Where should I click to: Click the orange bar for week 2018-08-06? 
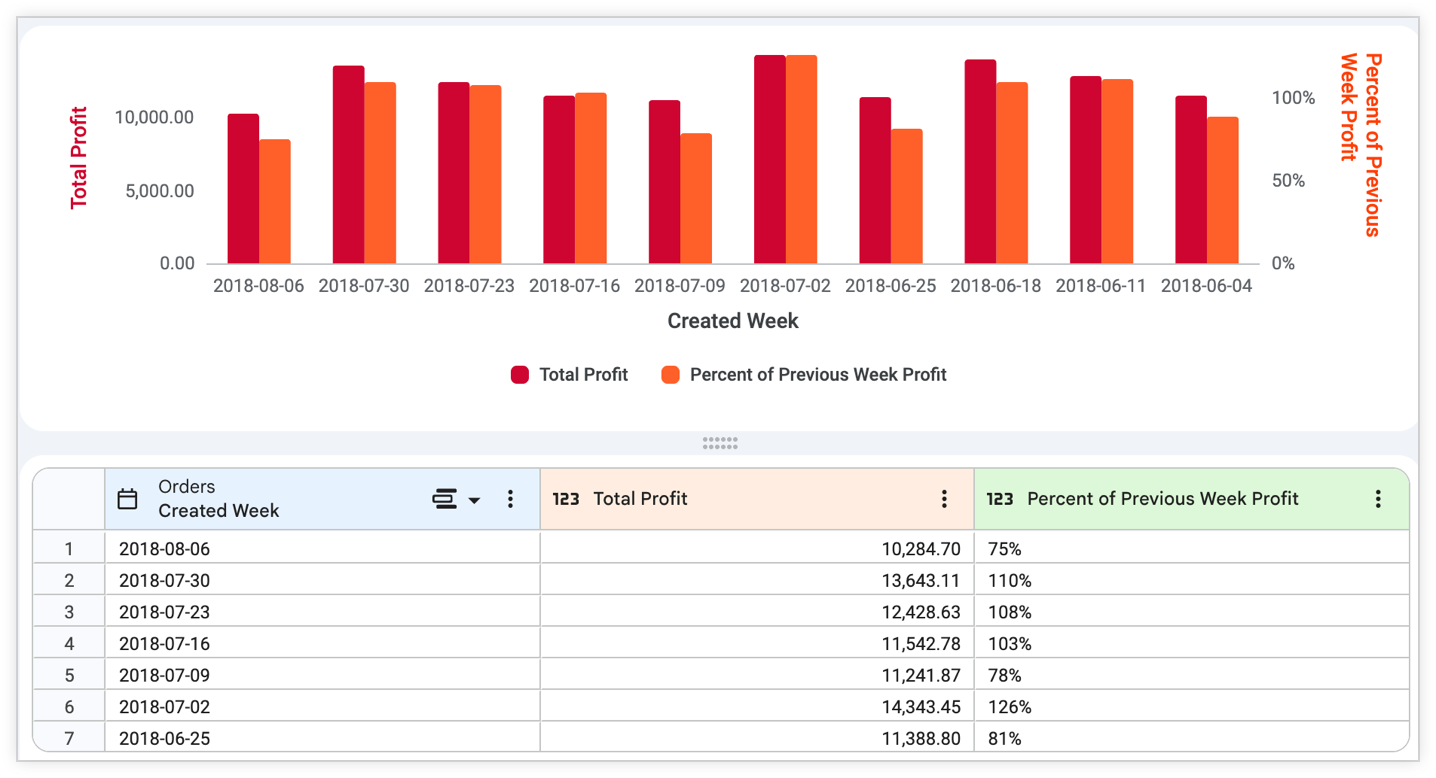tap(275, 202)
